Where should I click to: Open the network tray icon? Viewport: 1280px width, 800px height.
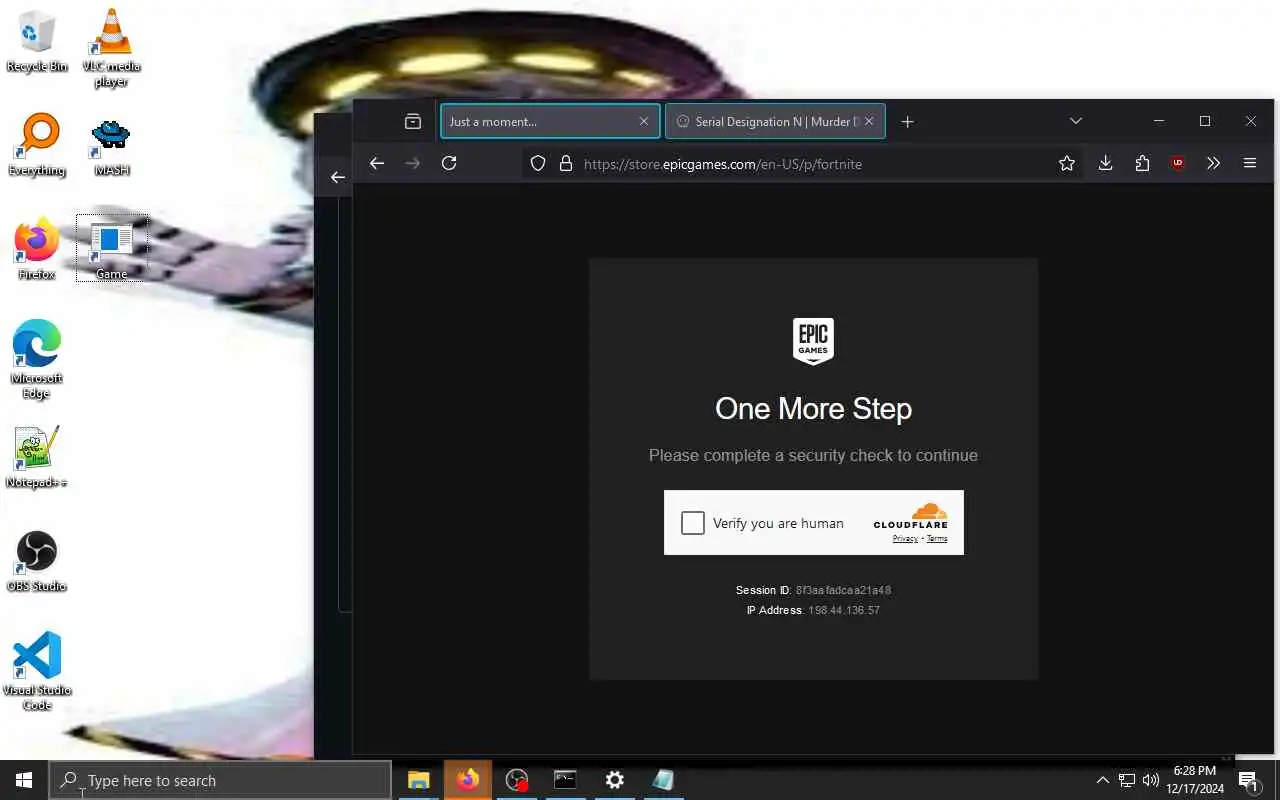click(1127, 780)
